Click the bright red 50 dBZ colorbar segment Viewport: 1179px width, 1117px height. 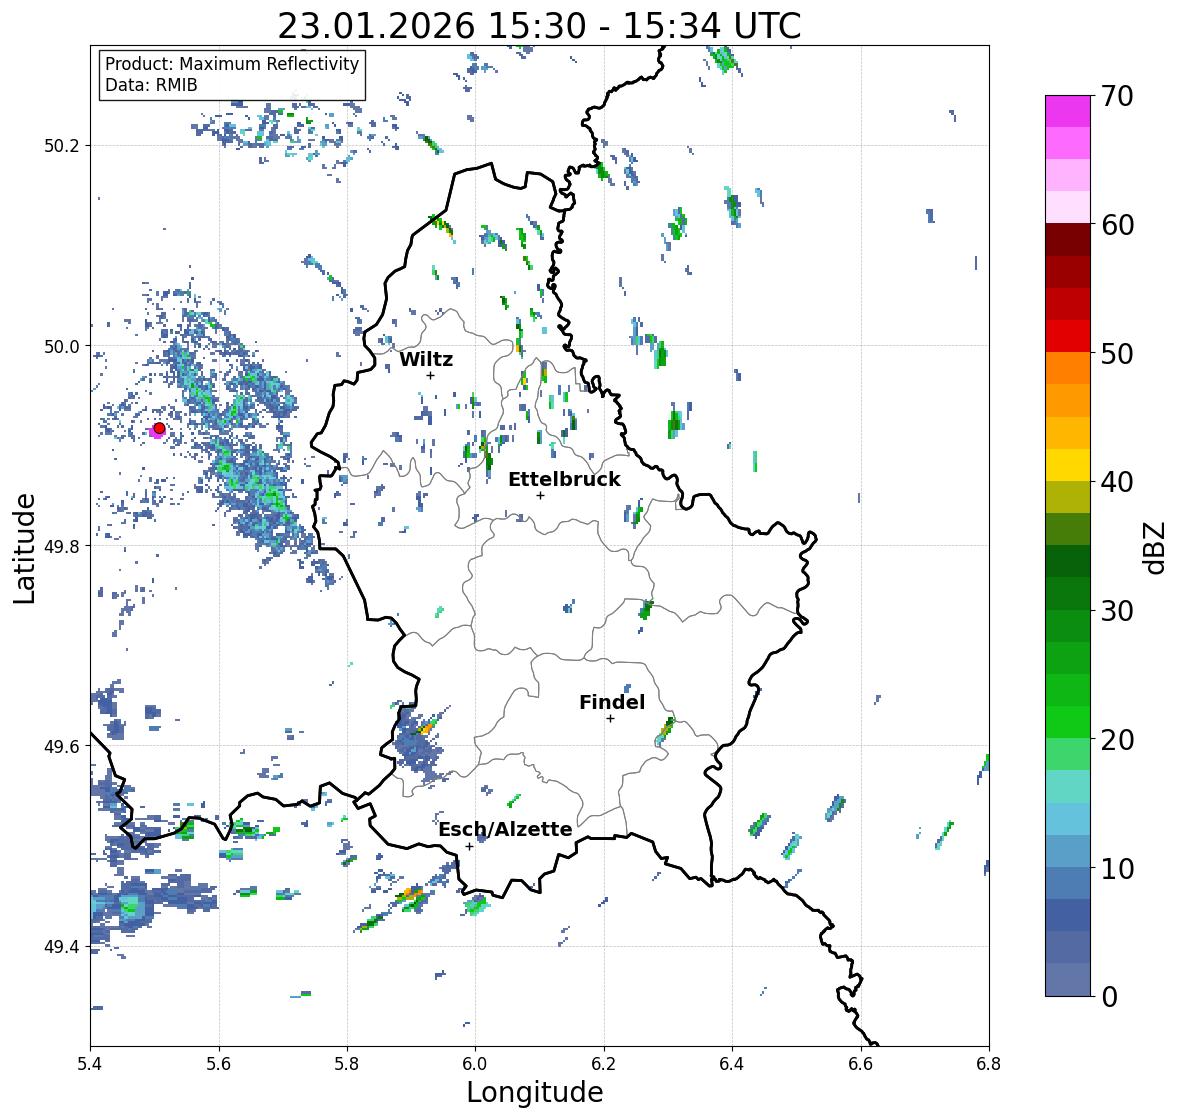1068,336
